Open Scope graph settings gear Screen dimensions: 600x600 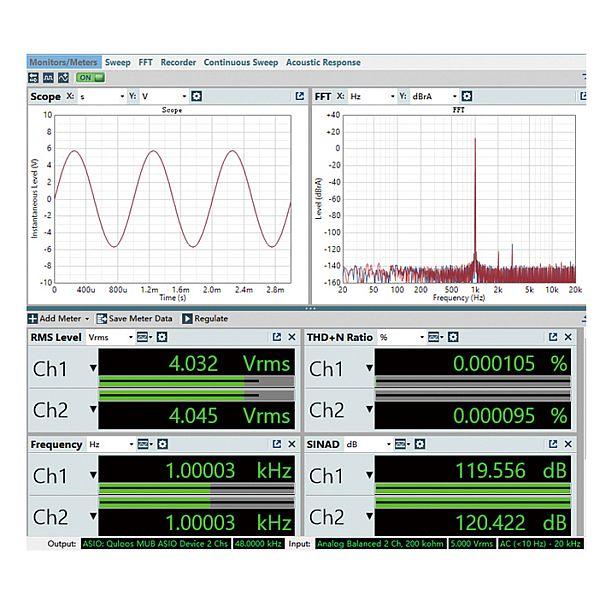click(x=197, y=96)
